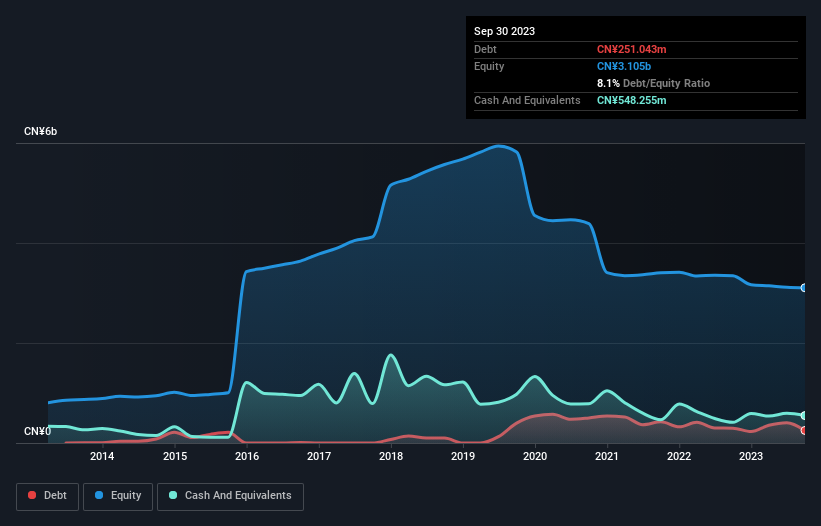Click Cash And Equivalents label in tooltip

[527, 100]
